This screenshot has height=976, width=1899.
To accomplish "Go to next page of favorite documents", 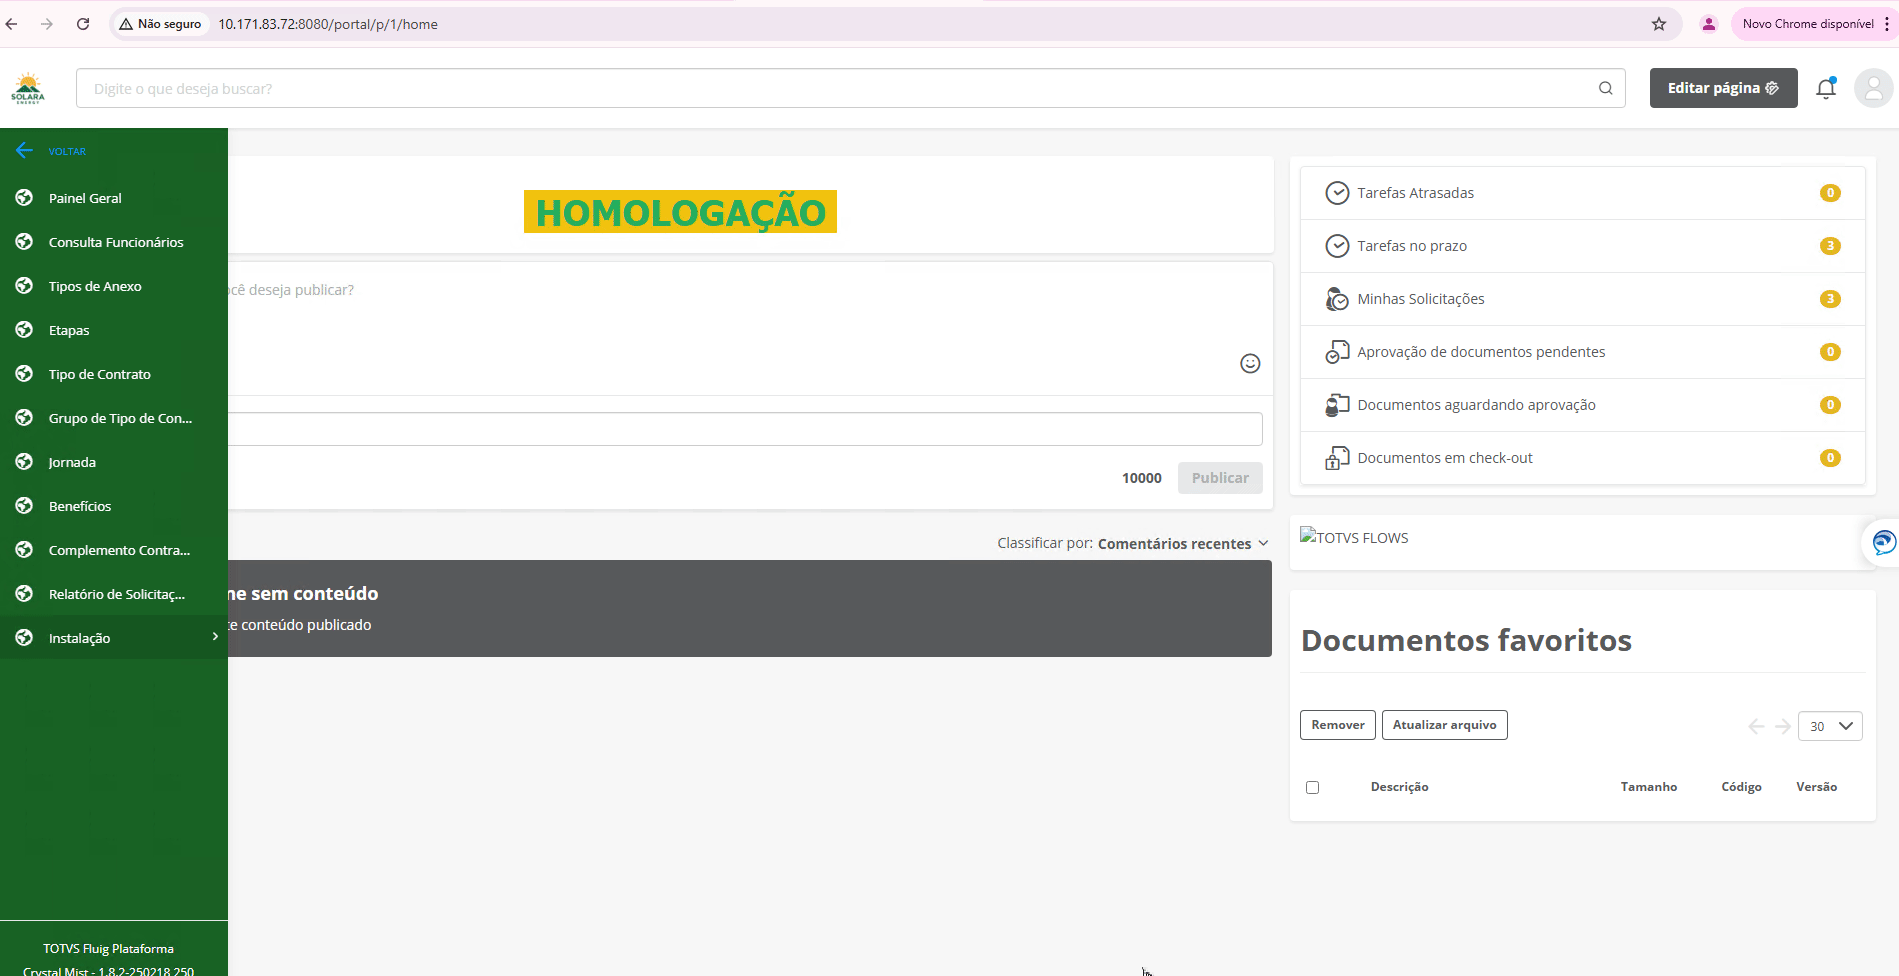I will (x=1783, y=726).
